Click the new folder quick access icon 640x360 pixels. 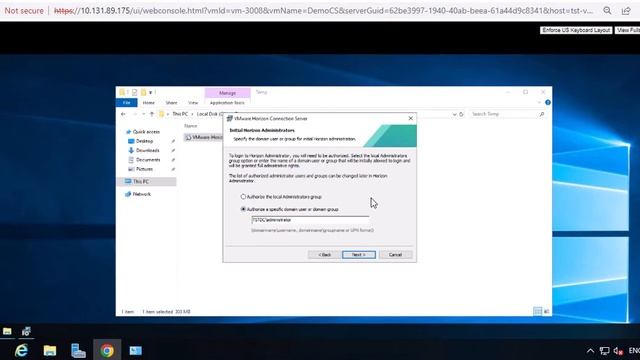pos(143,93)
